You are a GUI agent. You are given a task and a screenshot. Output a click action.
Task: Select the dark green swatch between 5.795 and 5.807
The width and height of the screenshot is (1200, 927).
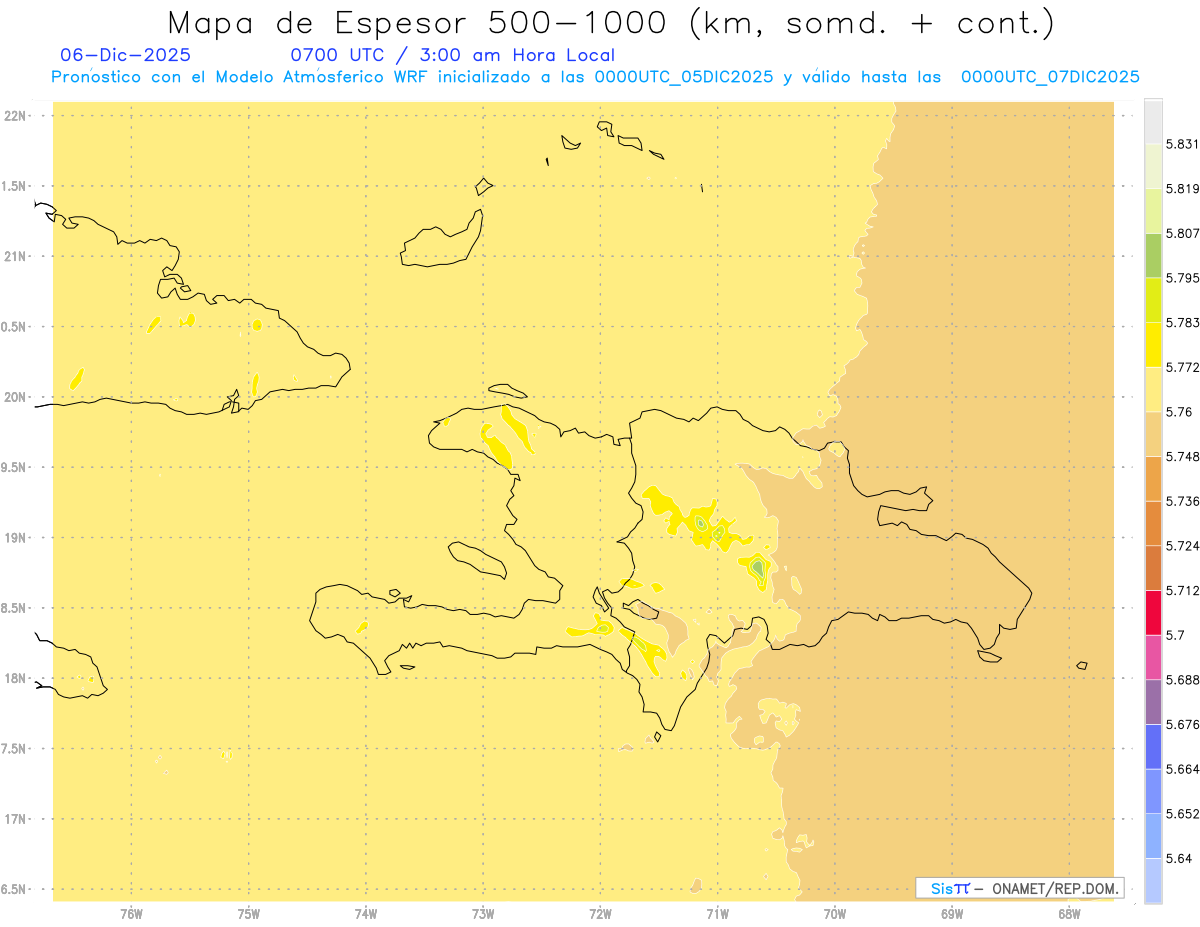tap(1153, 255)
